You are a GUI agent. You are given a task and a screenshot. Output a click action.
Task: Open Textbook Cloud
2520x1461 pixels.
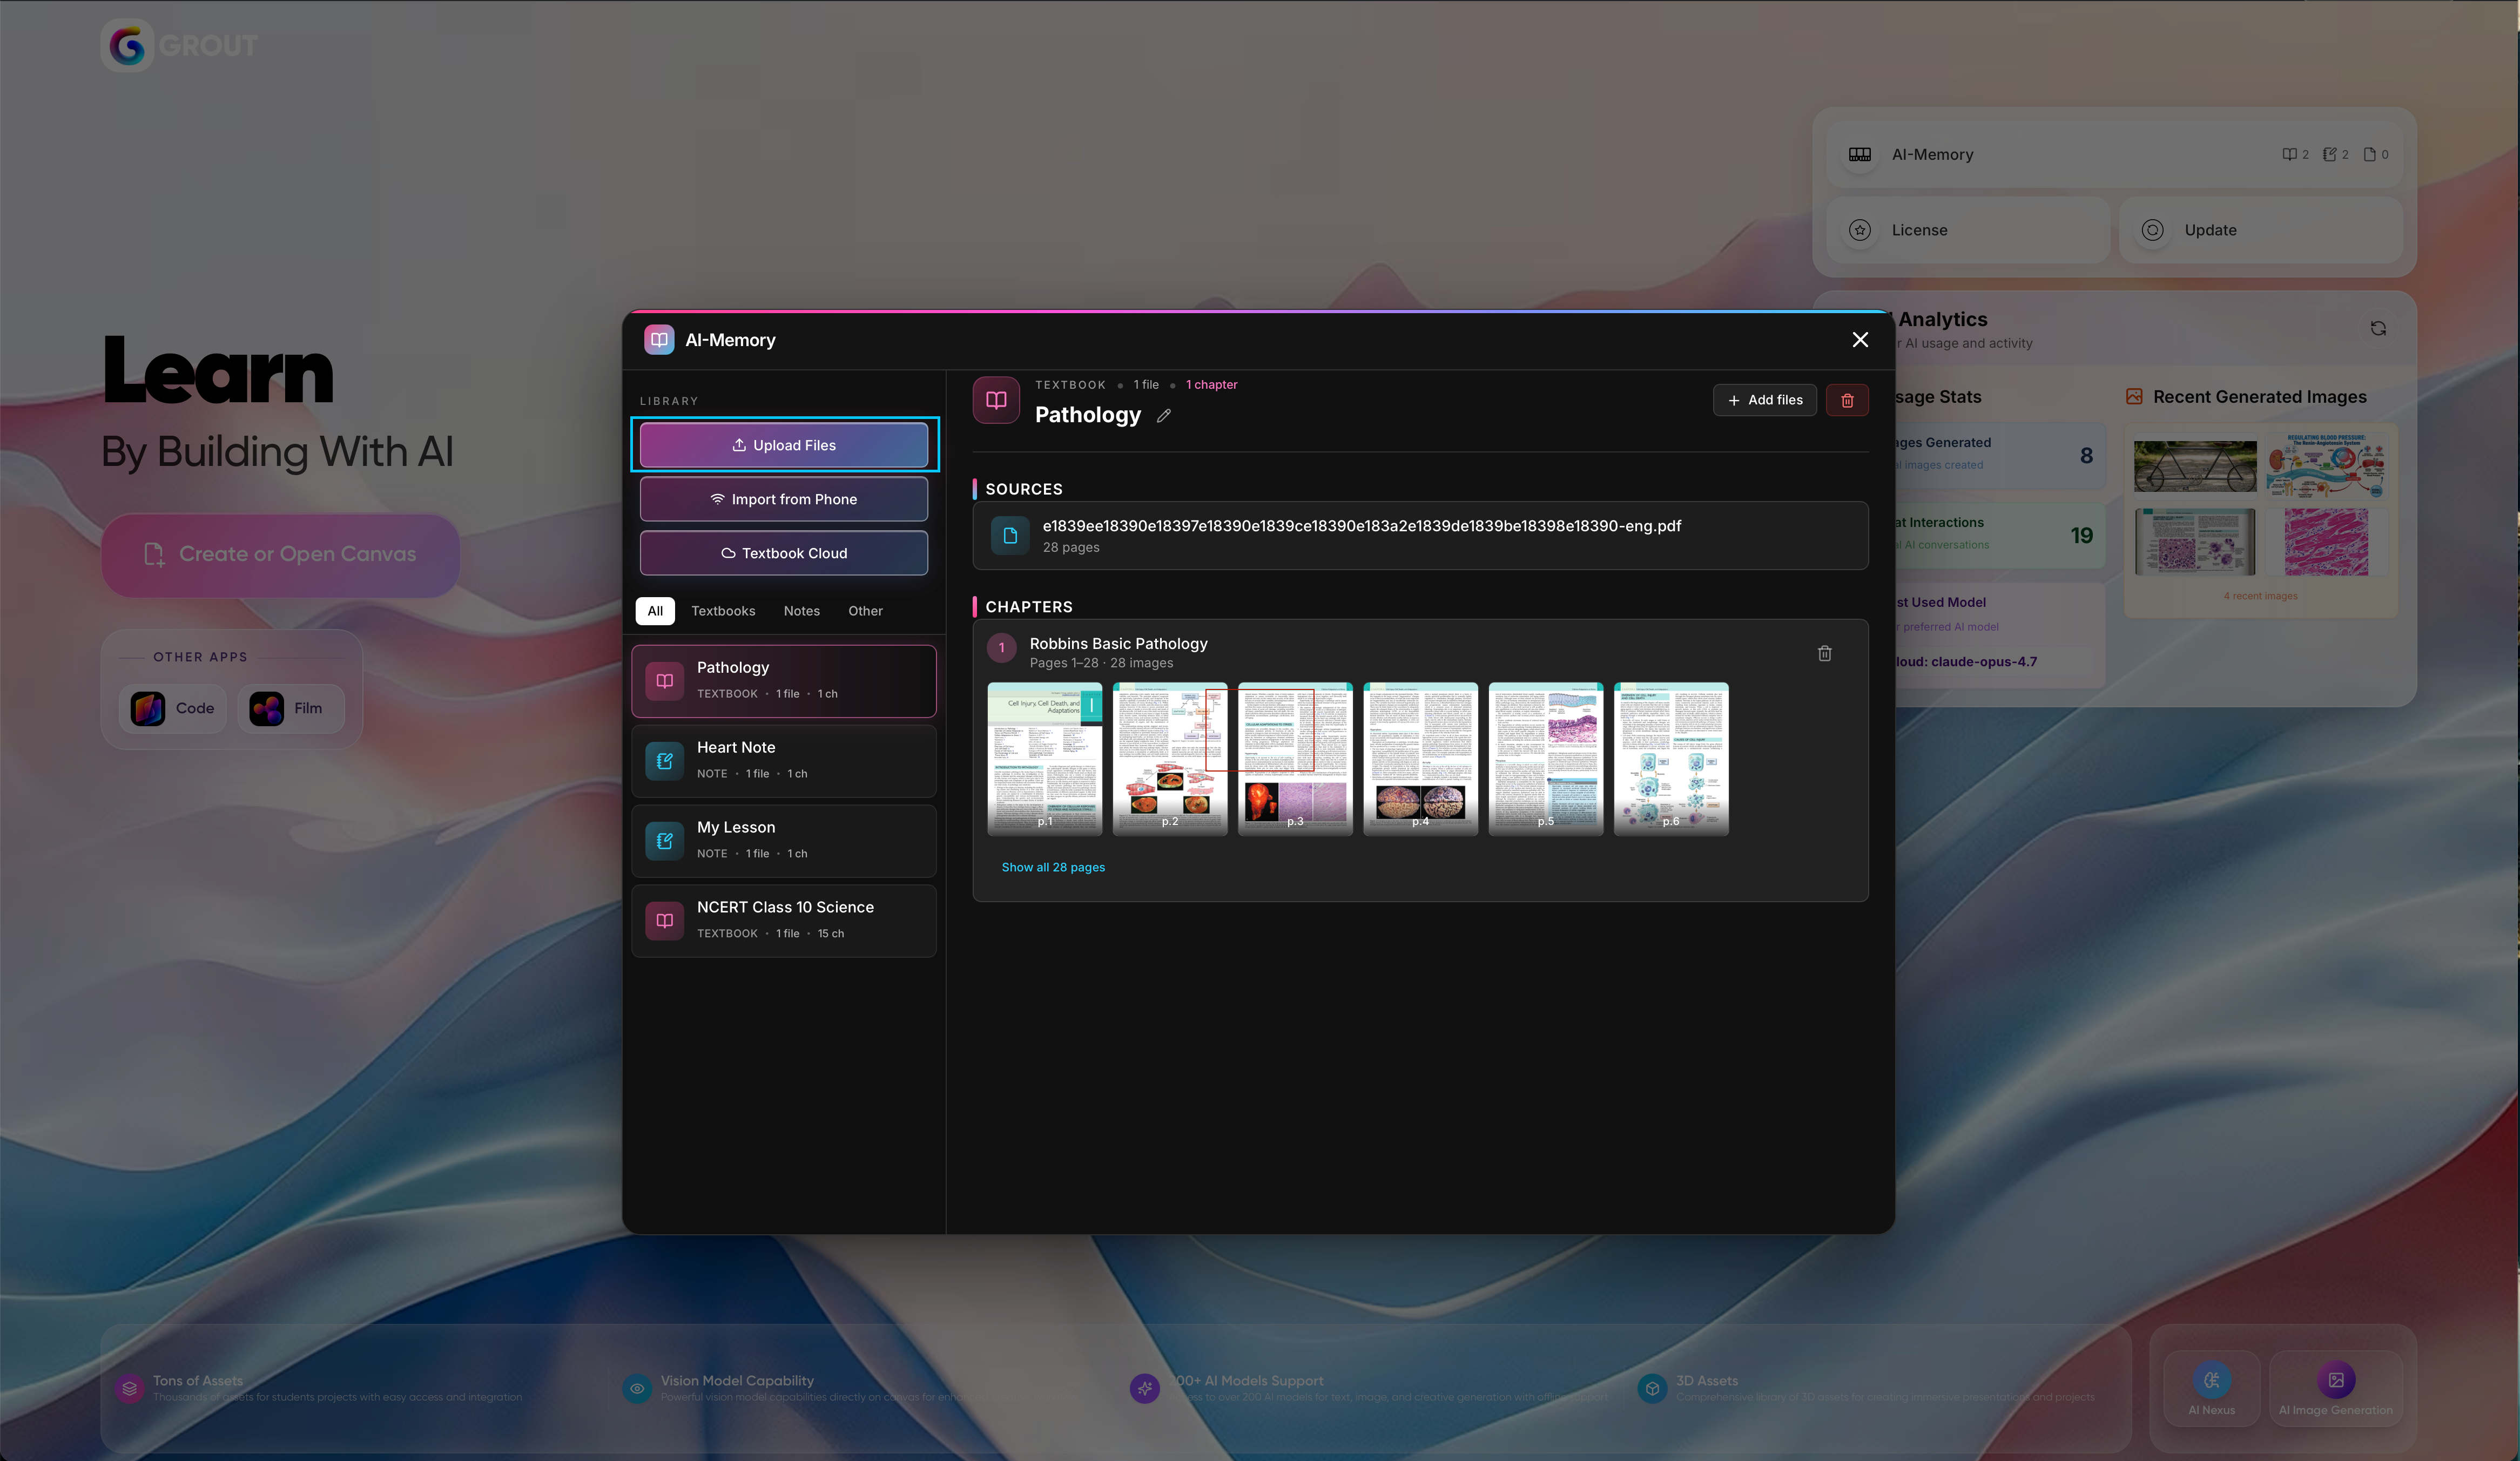(784, 553)
